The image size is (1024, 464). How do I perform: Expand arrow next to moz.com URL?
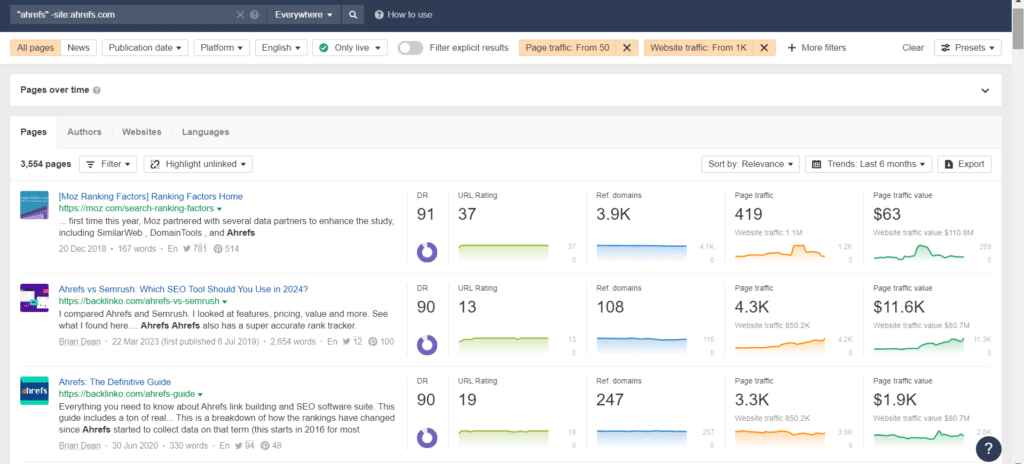click(x=219, y=209)
